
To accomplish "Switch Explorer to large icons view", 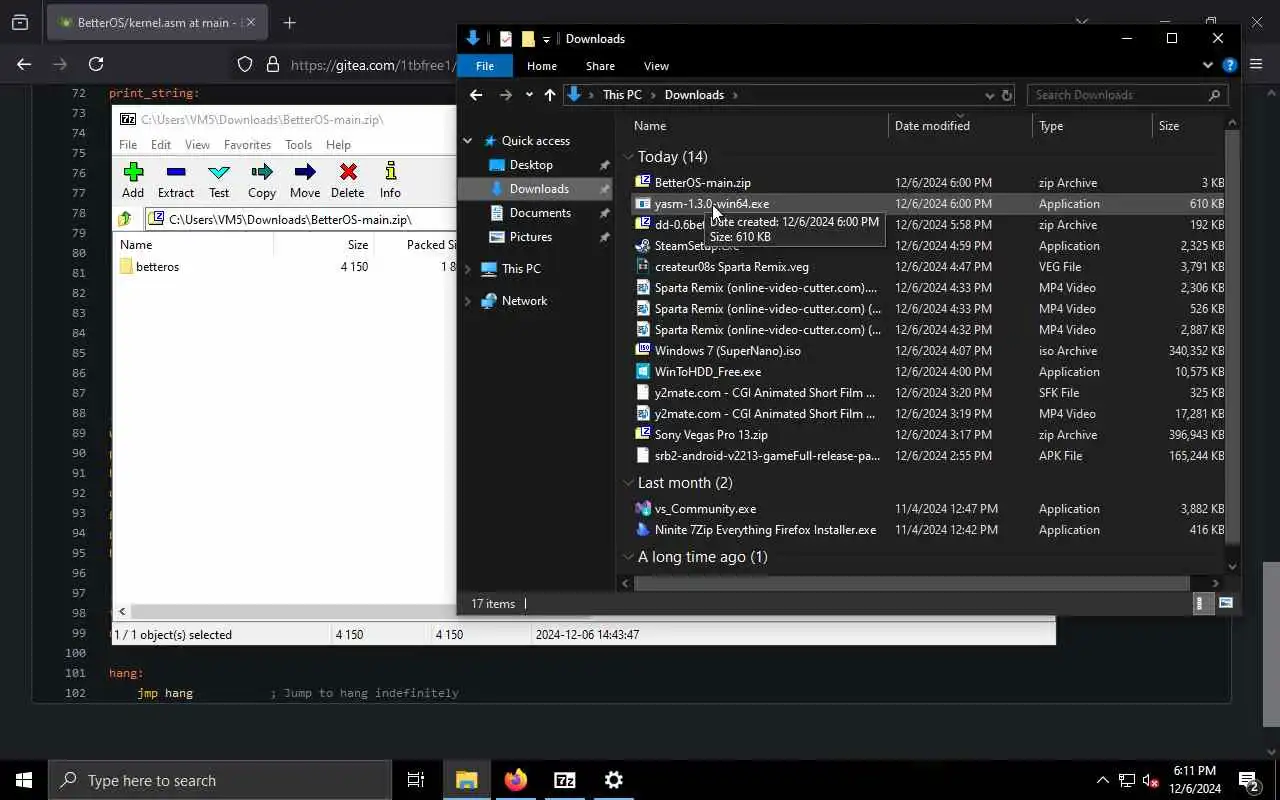I will click(1225, 603).
